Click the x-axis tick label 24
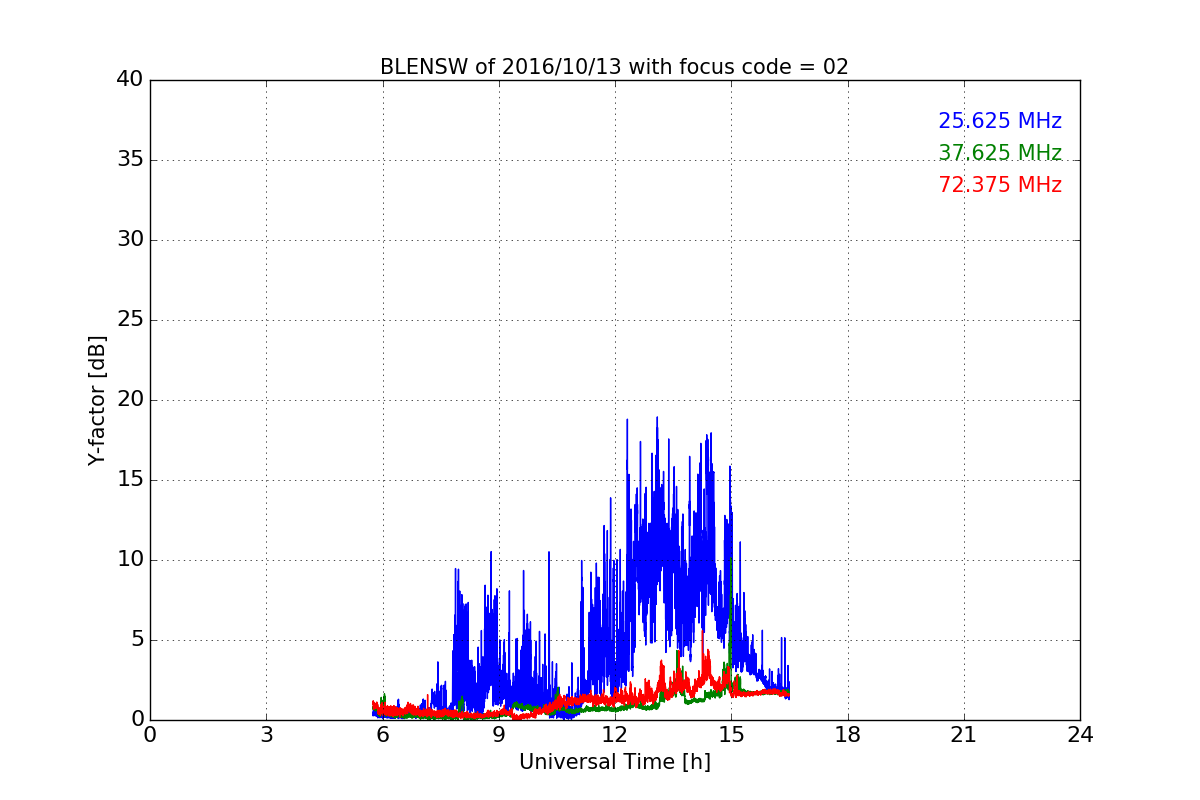This screenshot has width=1200, height=800. (x=1080, y=735)
